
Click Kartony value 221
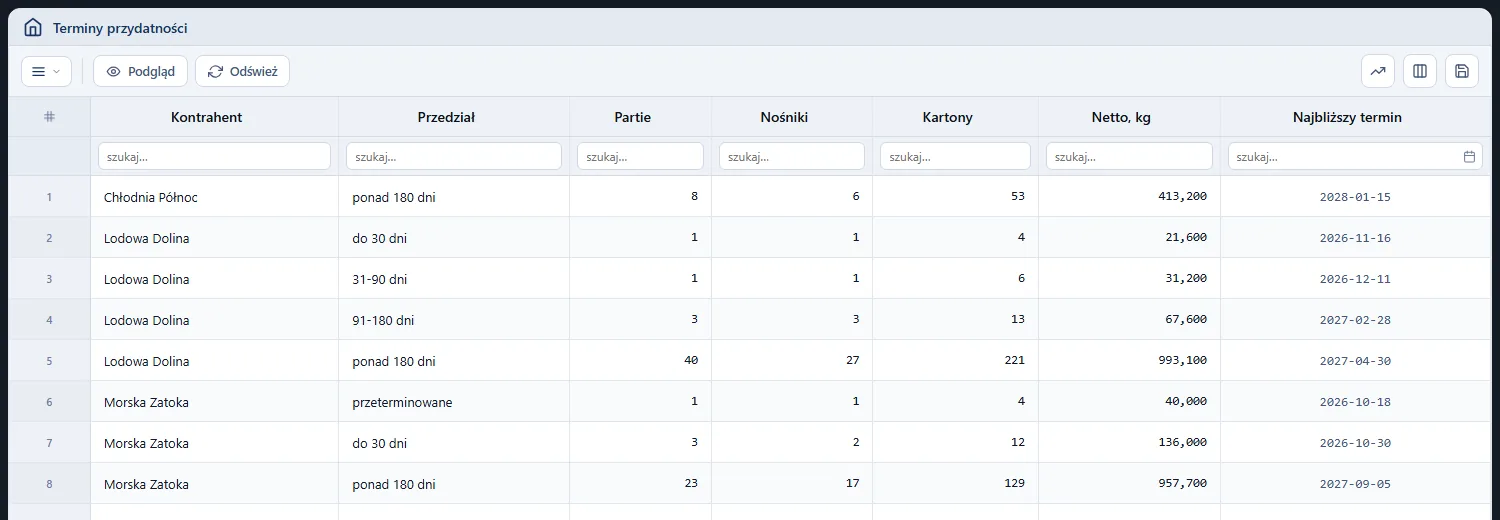[x=1015, y=361]
